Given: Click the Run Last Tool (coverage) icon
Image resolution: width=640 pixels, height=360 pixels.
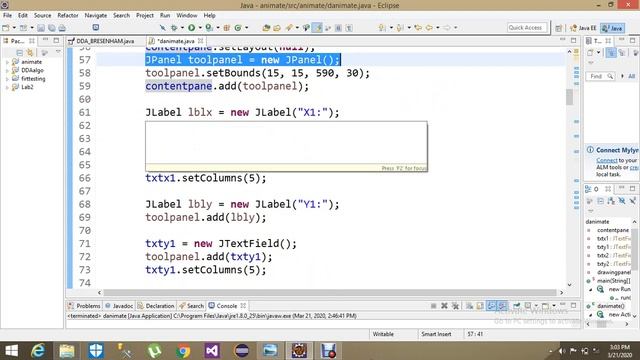Looking at the screenshot, I should 209,28.
